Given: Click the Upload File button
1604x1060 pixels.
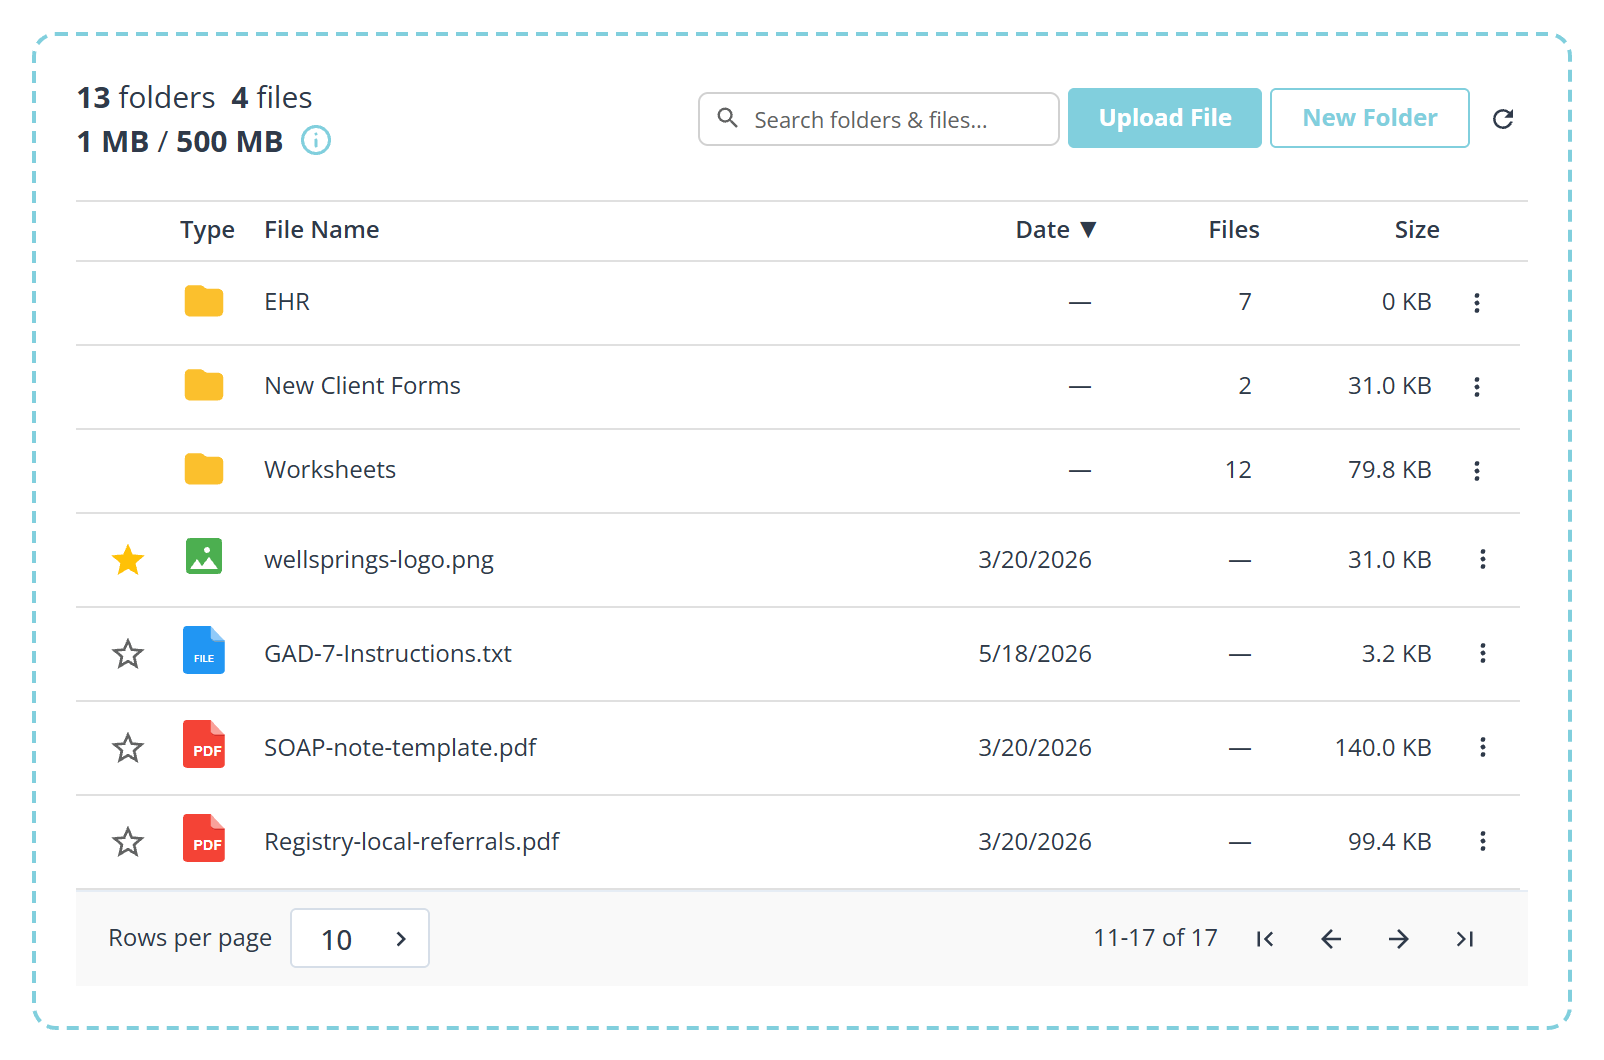Looking at the screenshot, I should 1165,118.
